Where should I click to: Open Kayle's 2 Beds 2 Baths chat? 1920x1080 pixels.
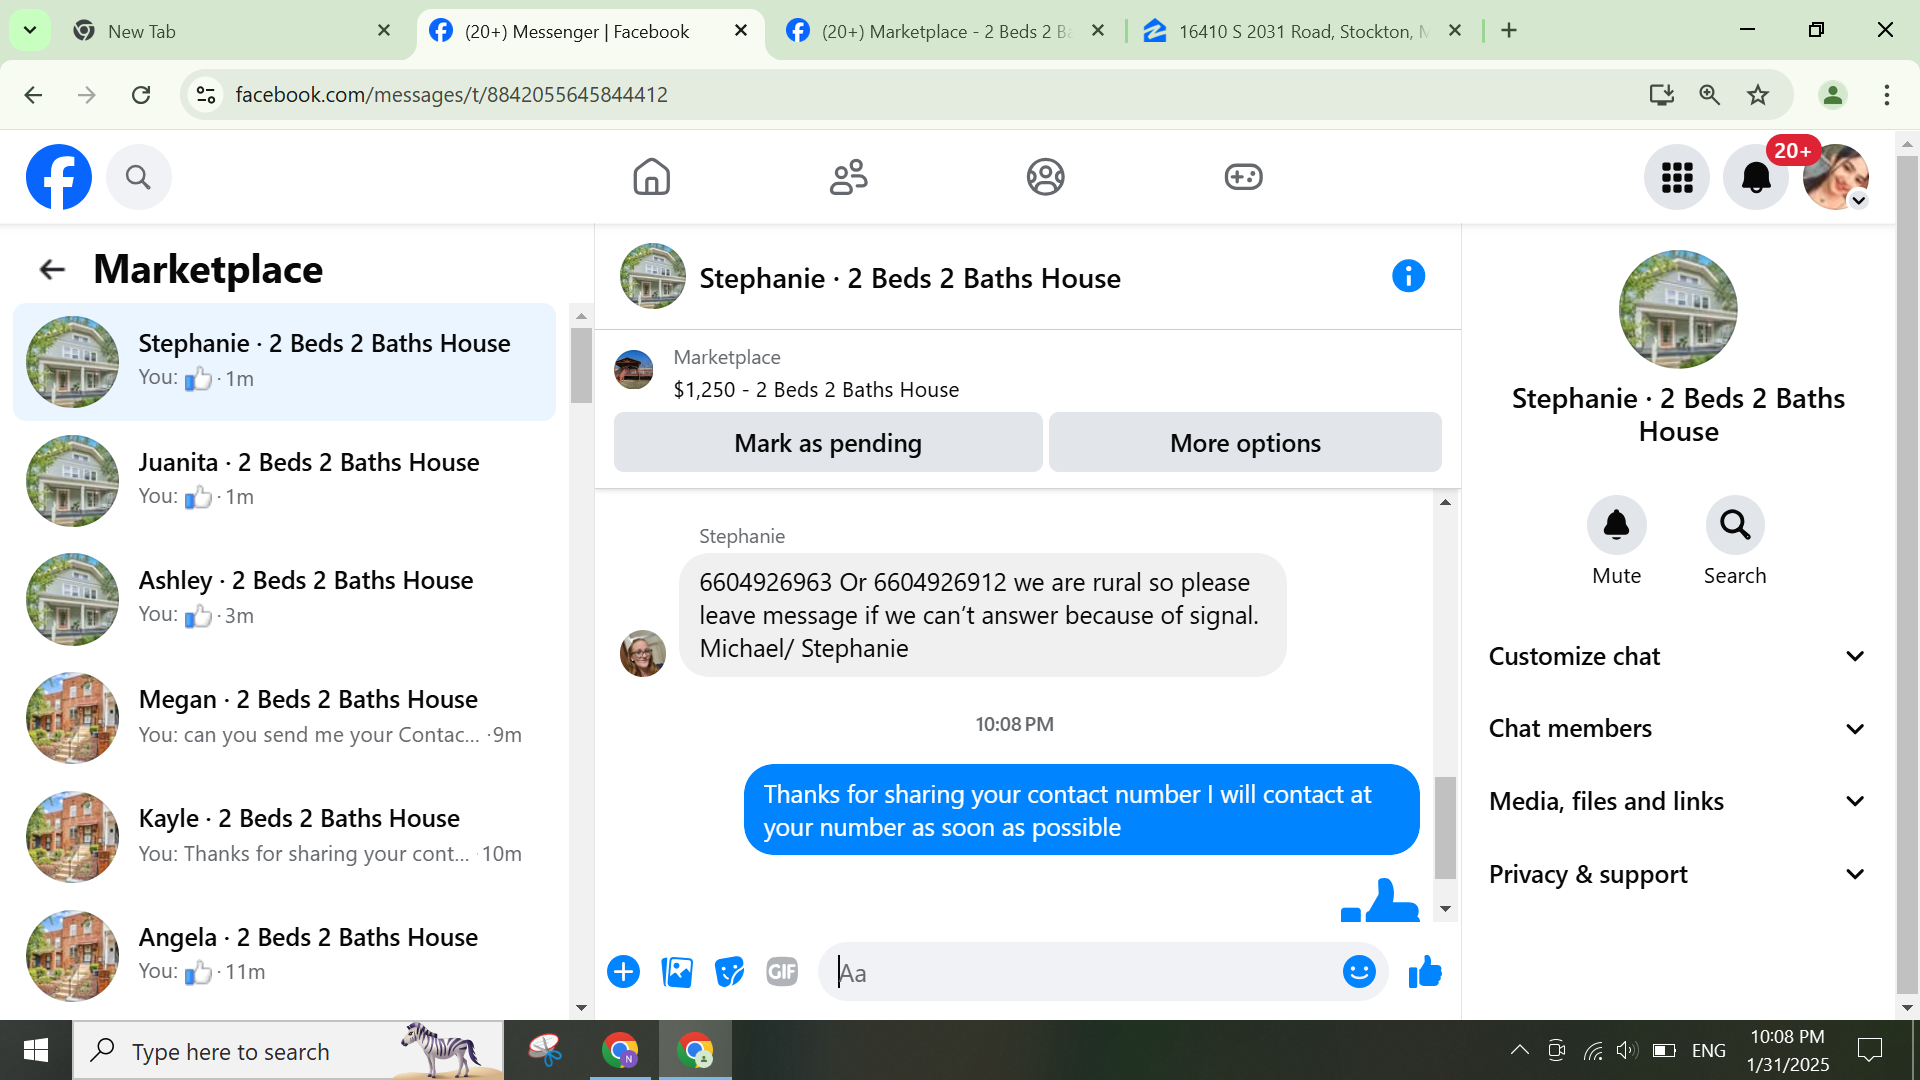[x=284, y=837]
